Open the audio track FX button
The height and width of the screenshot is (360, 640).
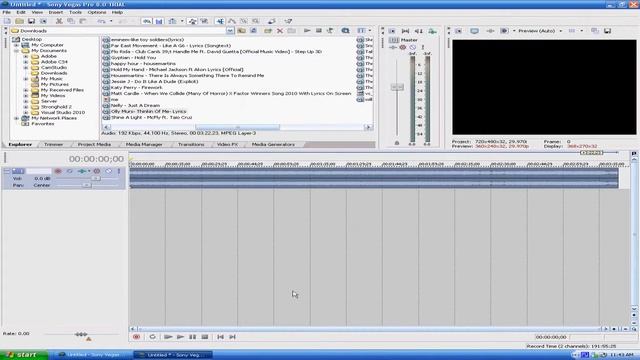pos(82,171)
